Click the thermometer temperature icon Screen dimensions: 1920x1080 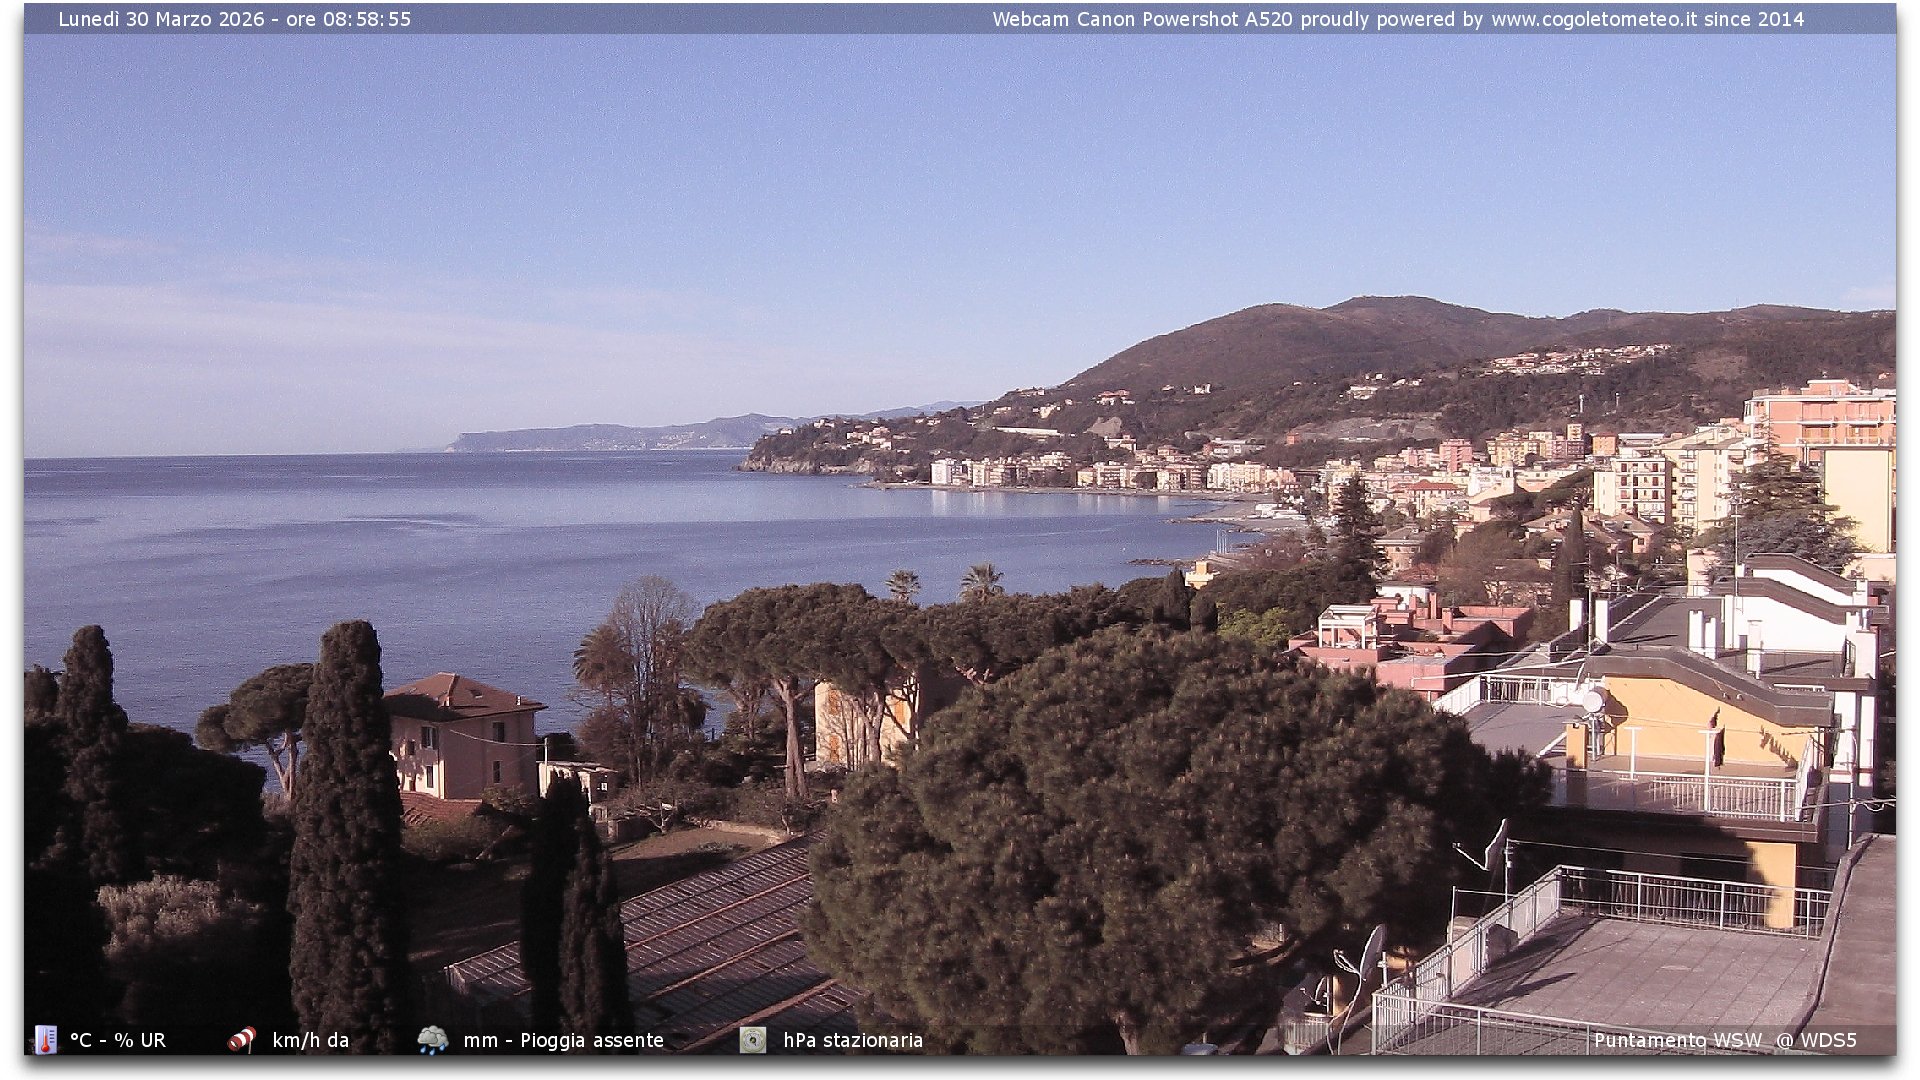(x=45, y=1040)
